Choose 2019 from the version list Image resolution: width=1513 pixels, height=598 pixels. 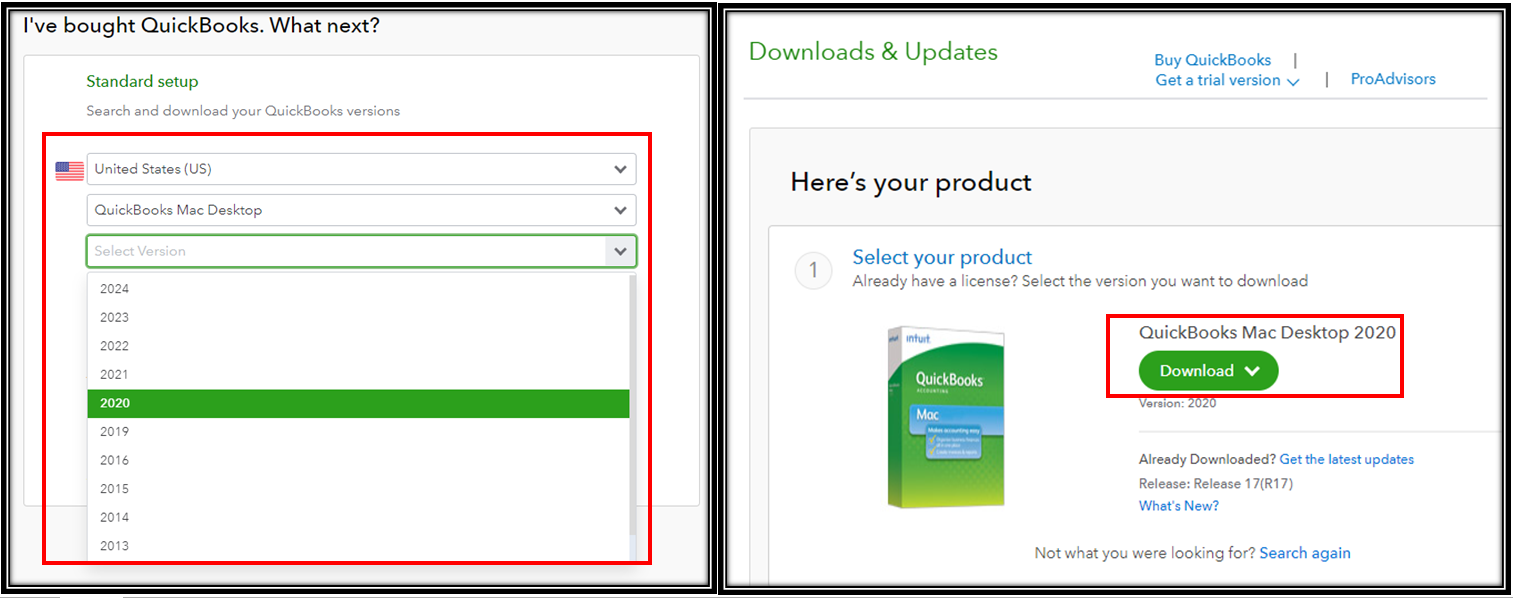point(358,432)
